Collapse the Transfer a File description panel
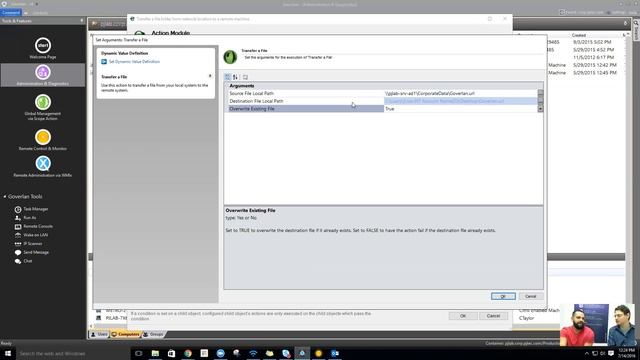 coord(210,76)
